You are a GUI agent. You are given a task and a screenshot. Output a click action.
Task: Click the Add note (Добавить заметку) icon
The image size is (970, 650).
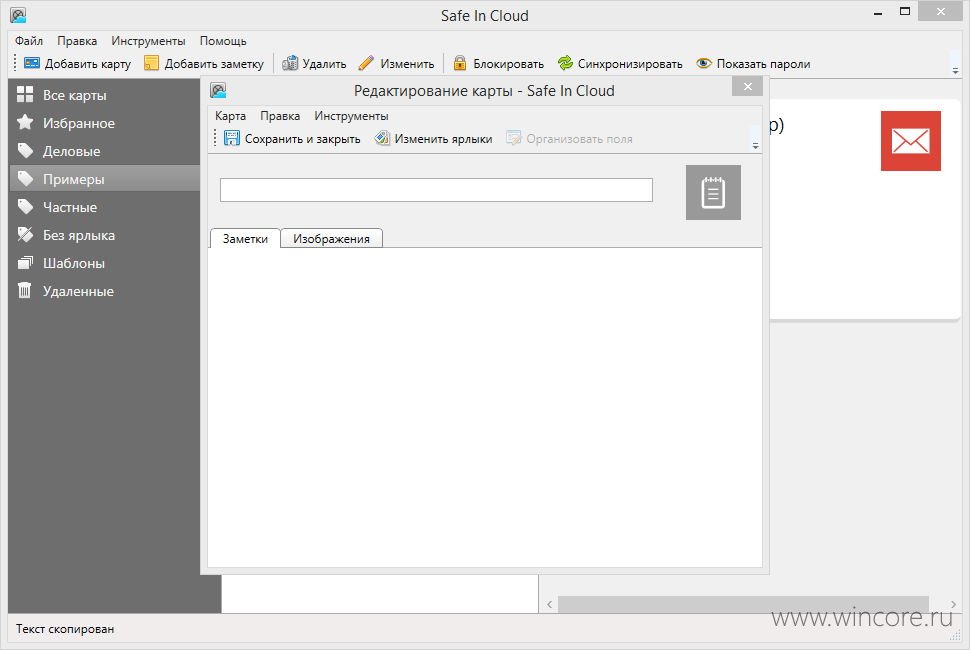151,63
